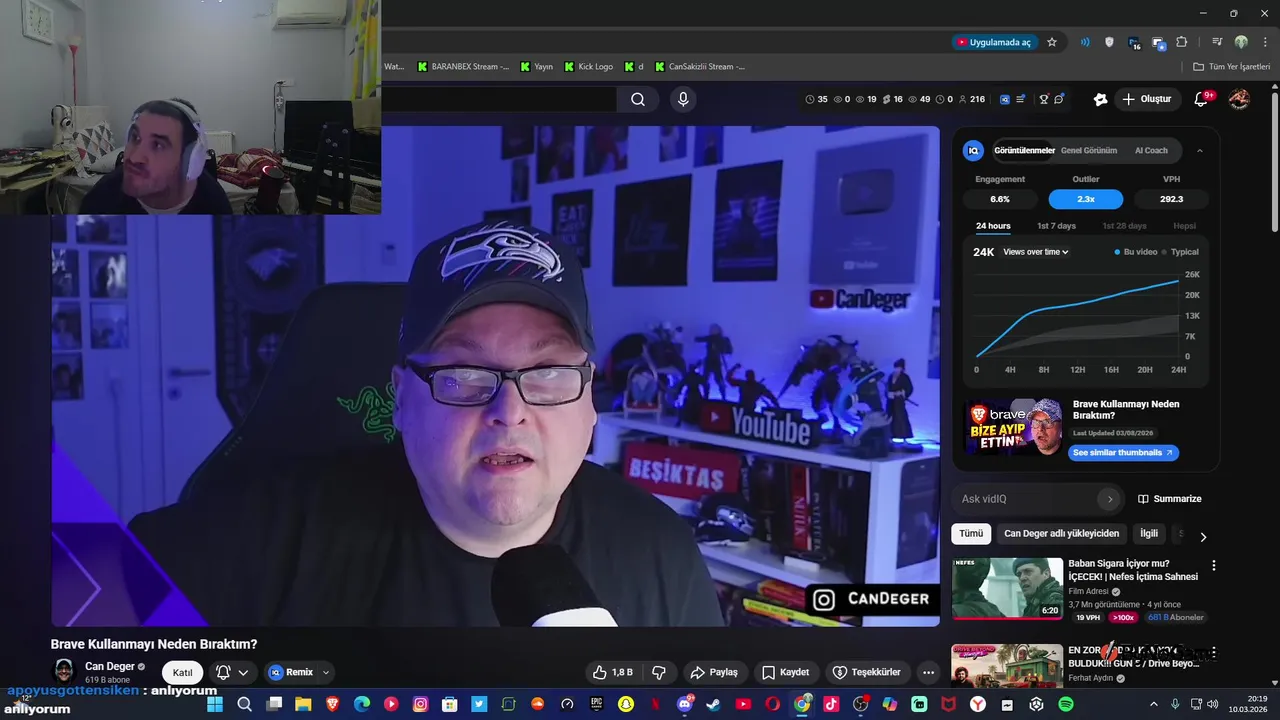
Task: Toggle notification bell for Can Deger channel
Action: 223,672
